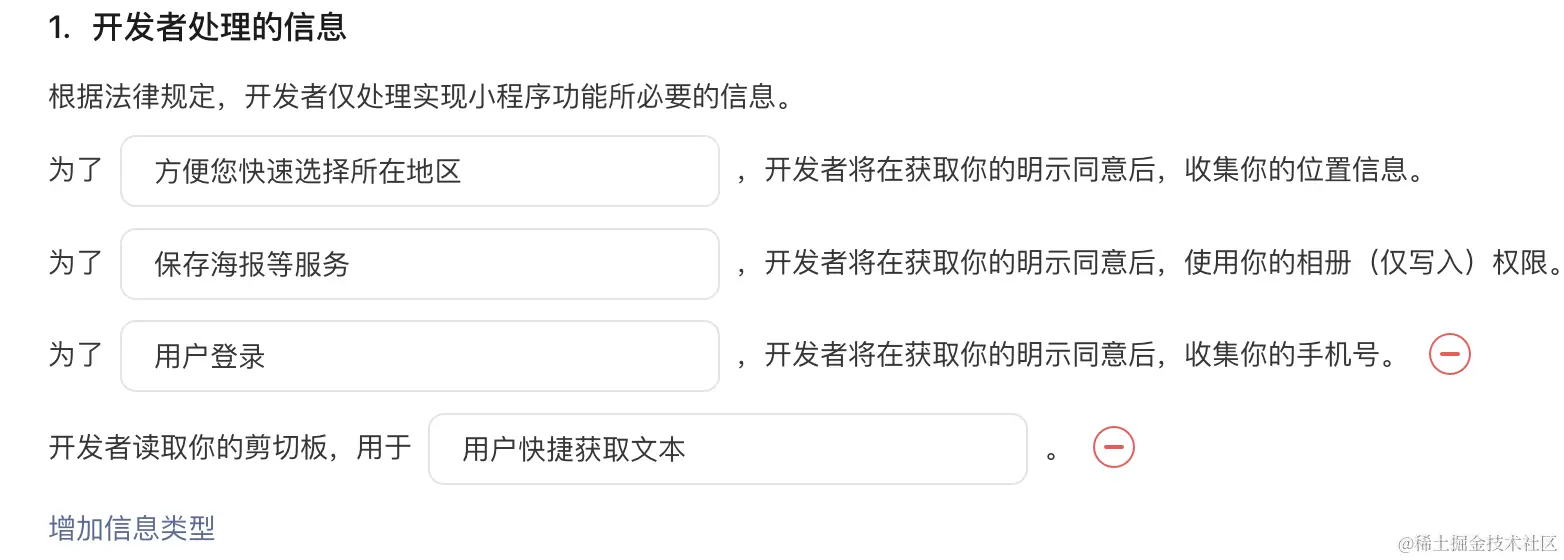Click the text 开发者读取你的剪切板，用于

point(230,449)
